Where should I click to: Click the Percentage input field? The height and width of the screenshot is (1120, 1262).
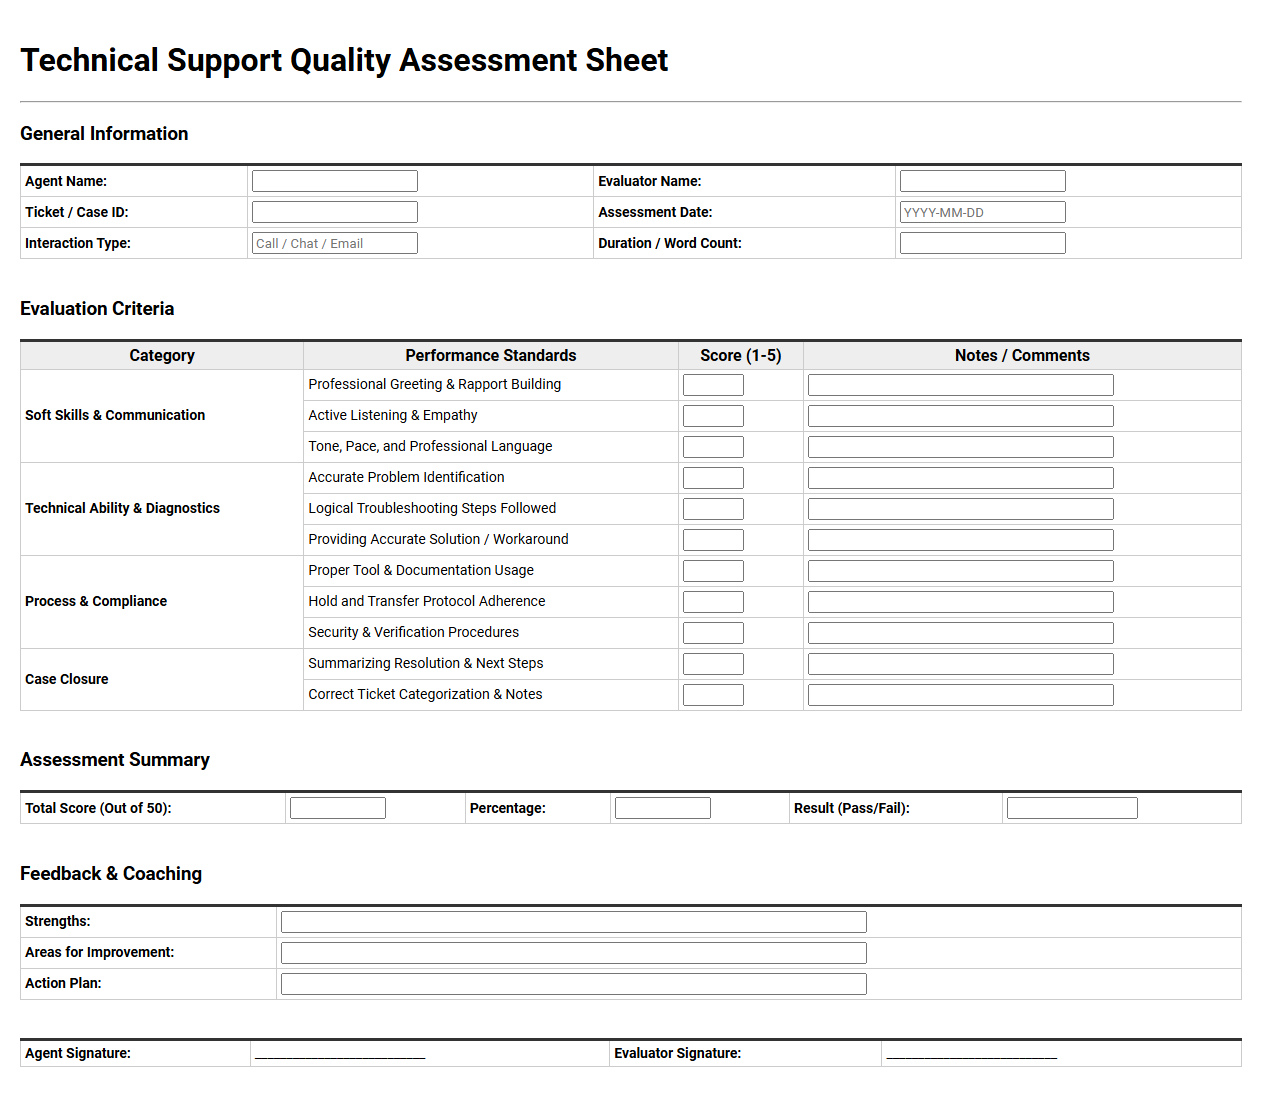click(x=663, y=808)
